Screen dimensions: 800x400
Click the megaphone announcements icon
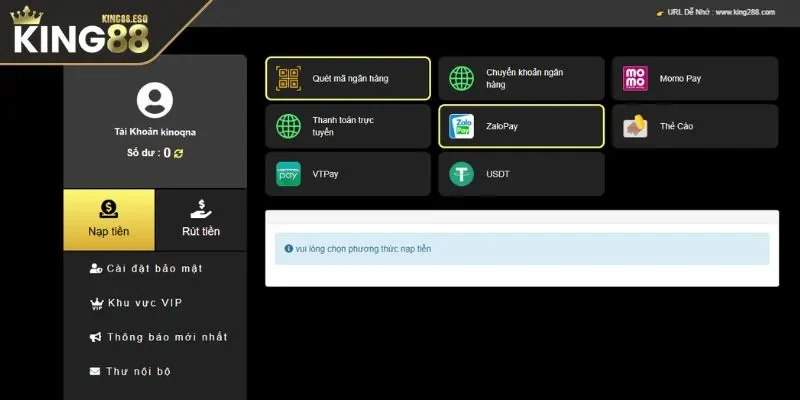click(x=95, y=337)
